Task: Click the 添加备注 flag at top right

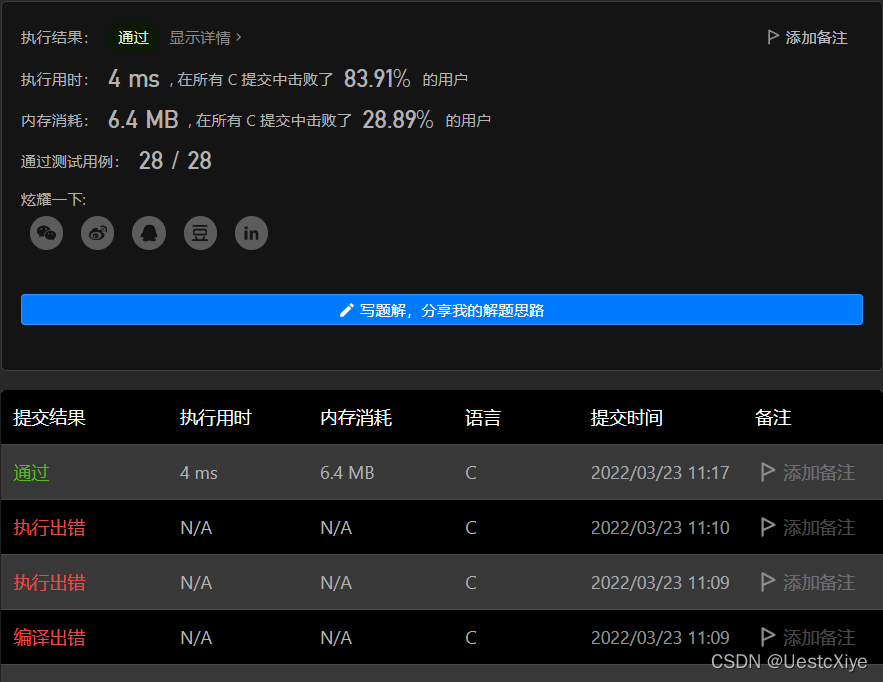Action: click(x=808, y=38)
